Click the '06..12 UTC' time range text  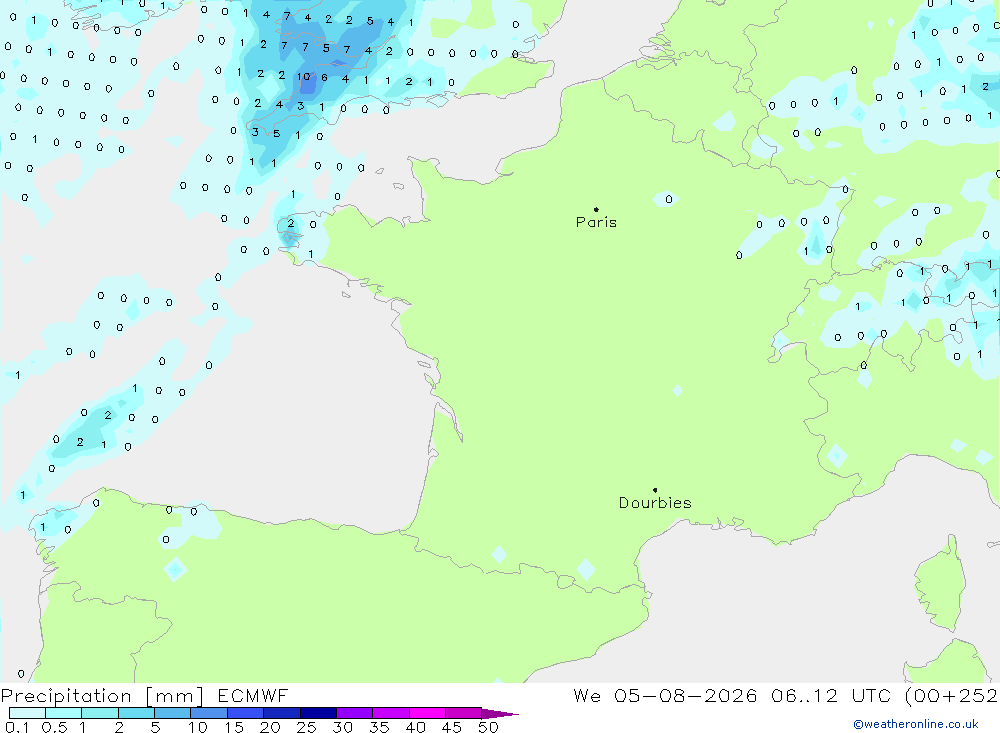(x=830, y=695)
